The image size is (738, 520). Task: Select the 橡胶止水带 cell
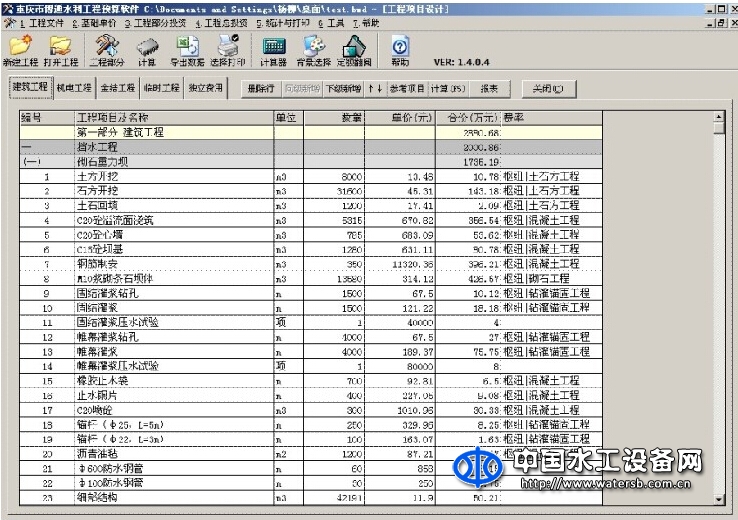174,381
